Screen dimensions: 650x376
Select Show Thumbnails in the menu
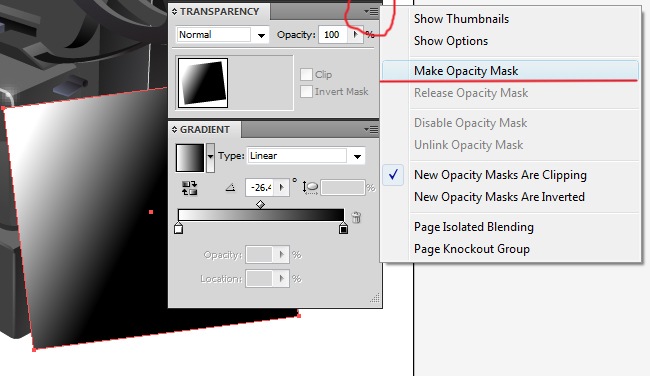pyautogui.click(x=461, y=19)
